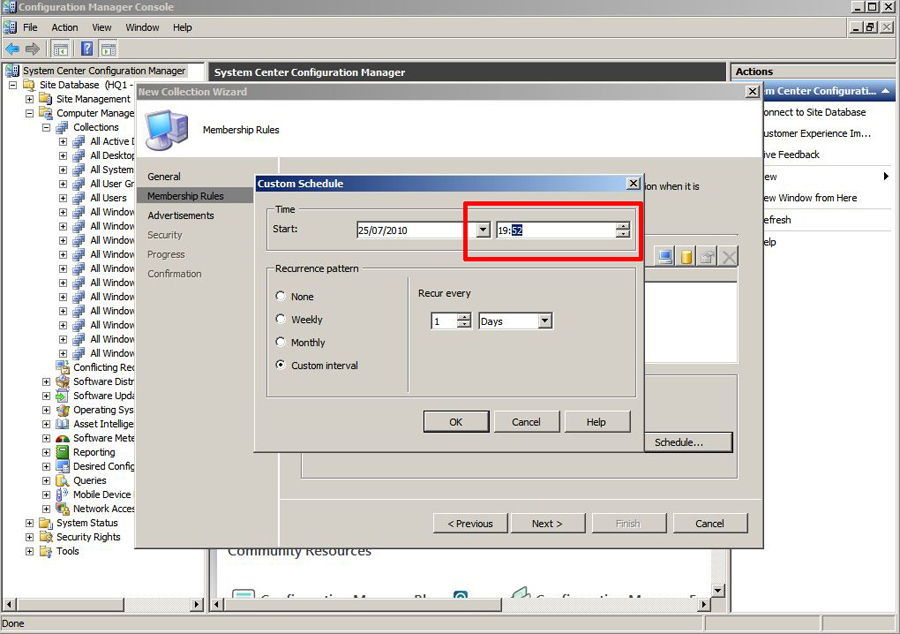Open the Days interval unit dropdown
The height and width of the screenshot is (634, 900).
pos(545,321)
